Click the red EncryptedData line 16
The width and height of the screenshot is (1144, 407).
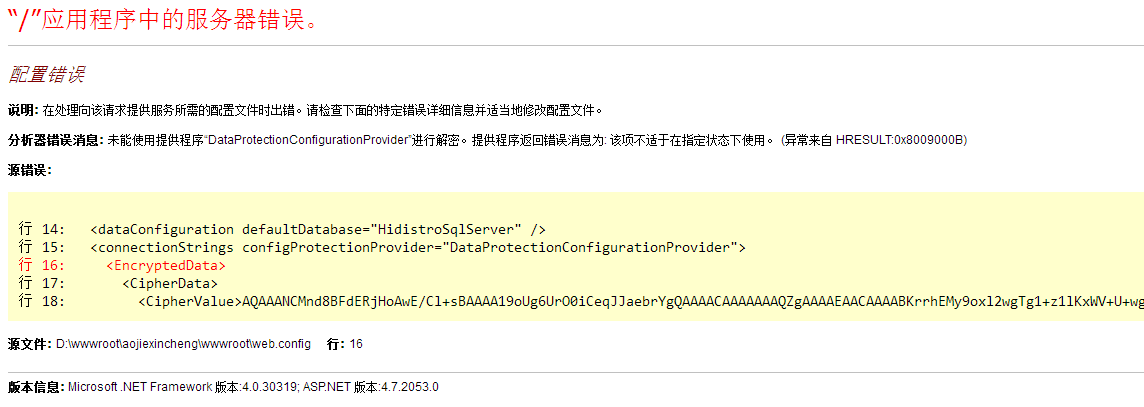point(166,265)
